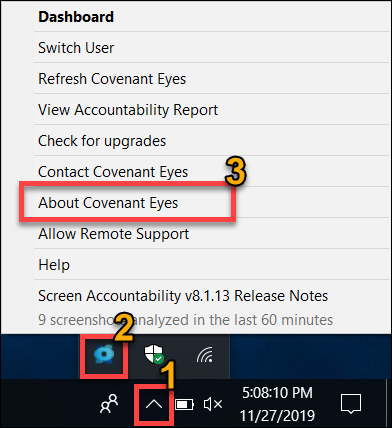
Task: Open the Action Center notifications icon
Action: click(351, 404)
